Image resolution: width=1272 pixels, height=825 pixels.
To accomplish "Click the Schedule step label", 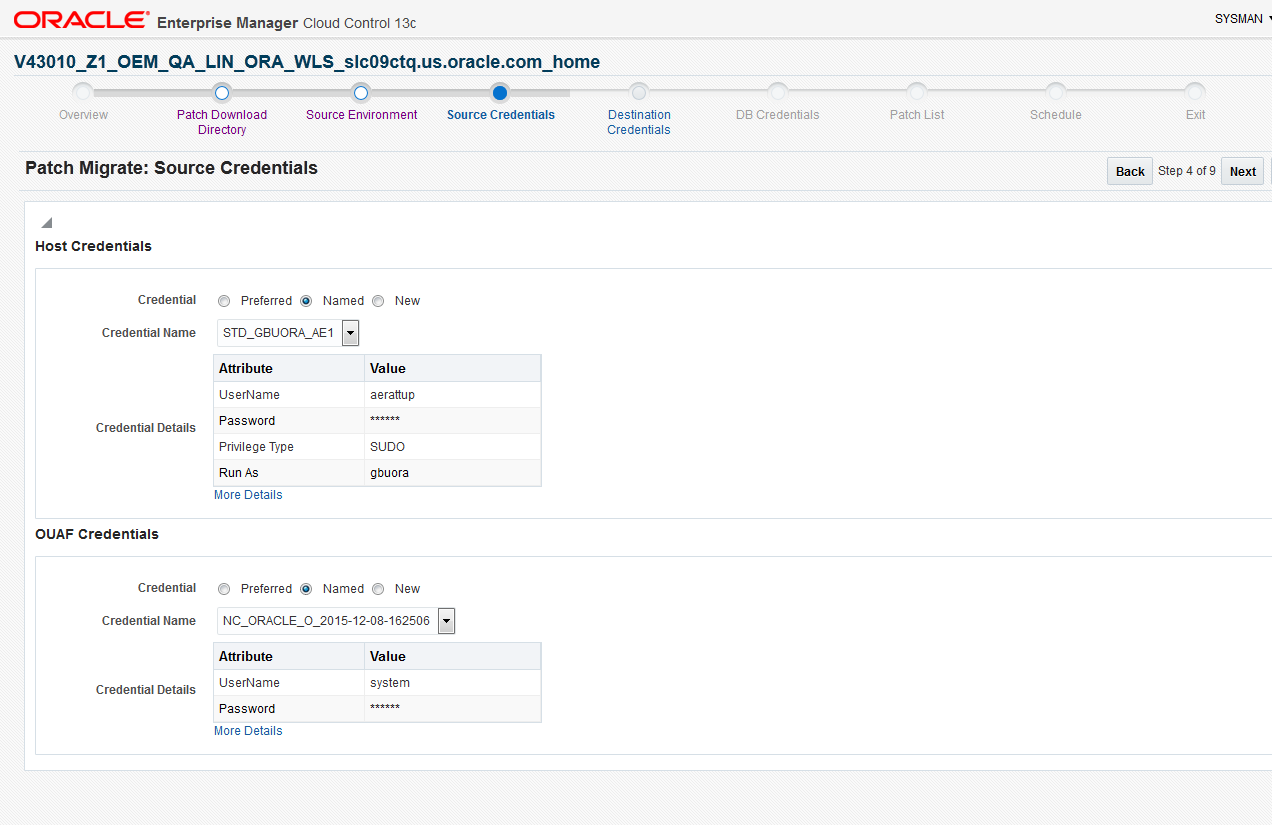I will [1056, 115].
